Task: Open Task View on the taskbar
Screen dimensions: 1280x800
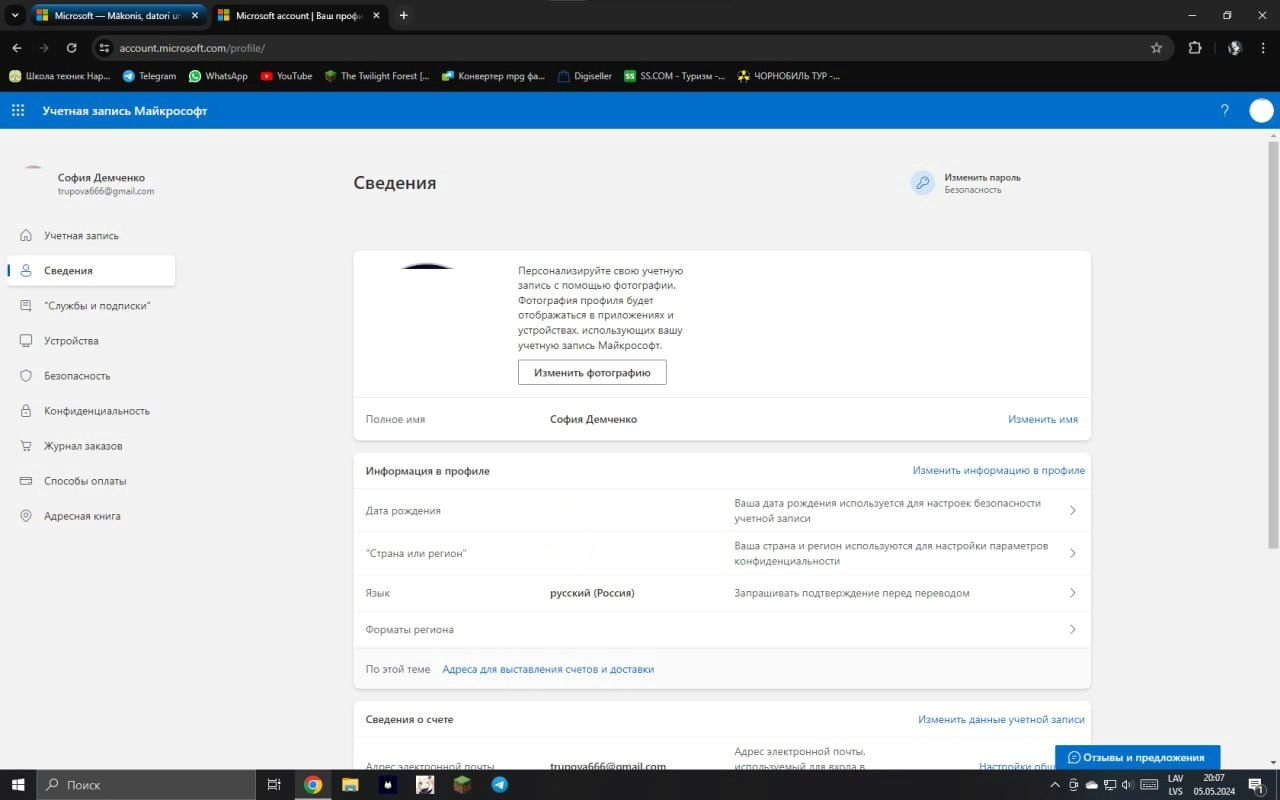Action: [274, 785]
